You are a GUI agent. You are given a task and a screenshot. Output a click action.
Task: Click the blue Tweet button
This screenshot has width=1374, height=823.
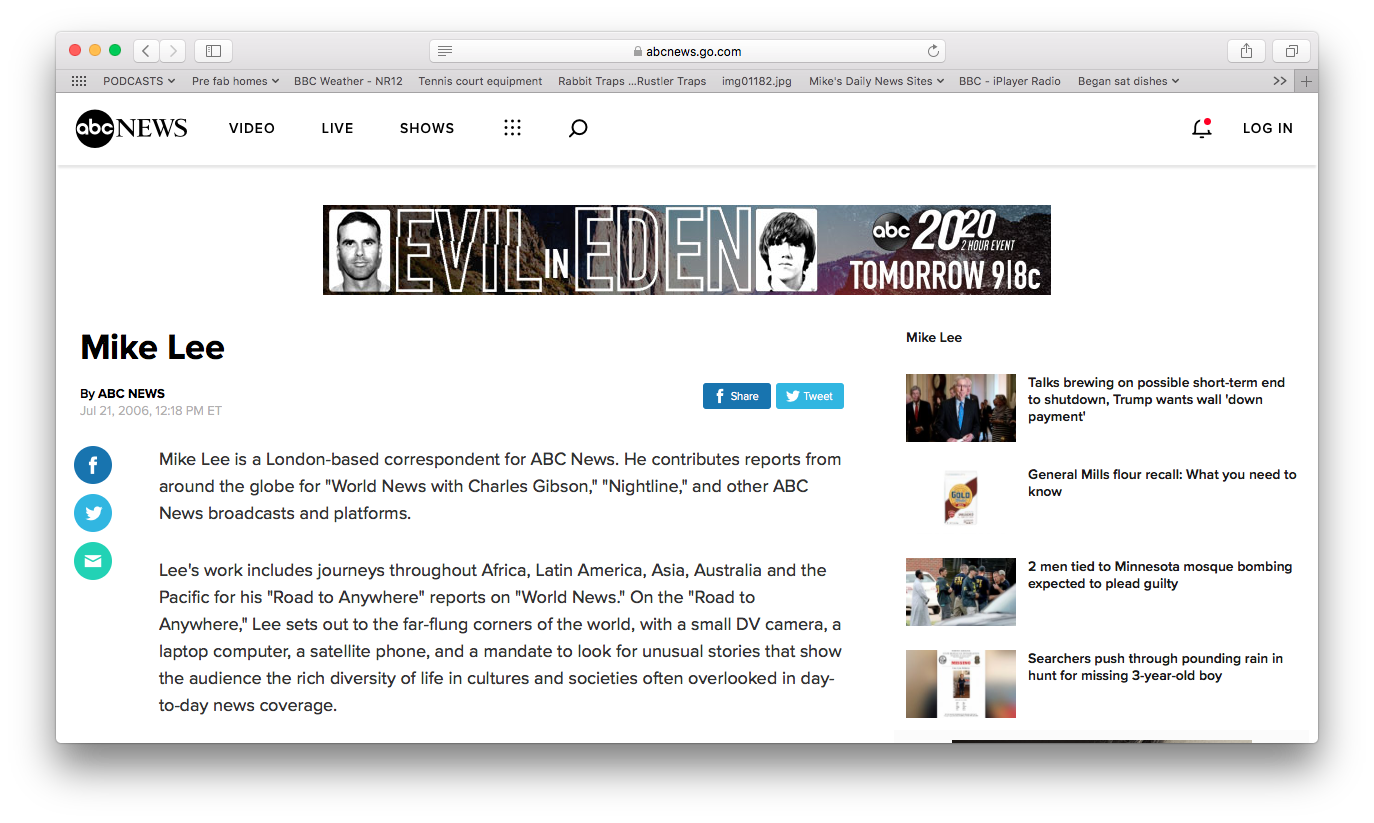(x=810, y=396)
